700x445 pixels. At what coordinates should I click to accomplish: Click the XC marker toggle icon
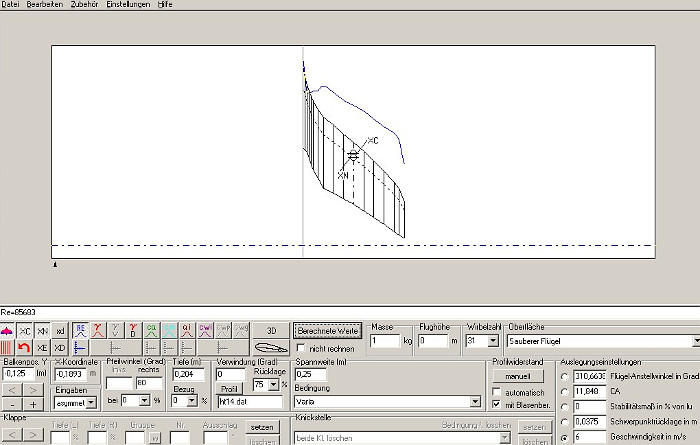click(25, 330)
